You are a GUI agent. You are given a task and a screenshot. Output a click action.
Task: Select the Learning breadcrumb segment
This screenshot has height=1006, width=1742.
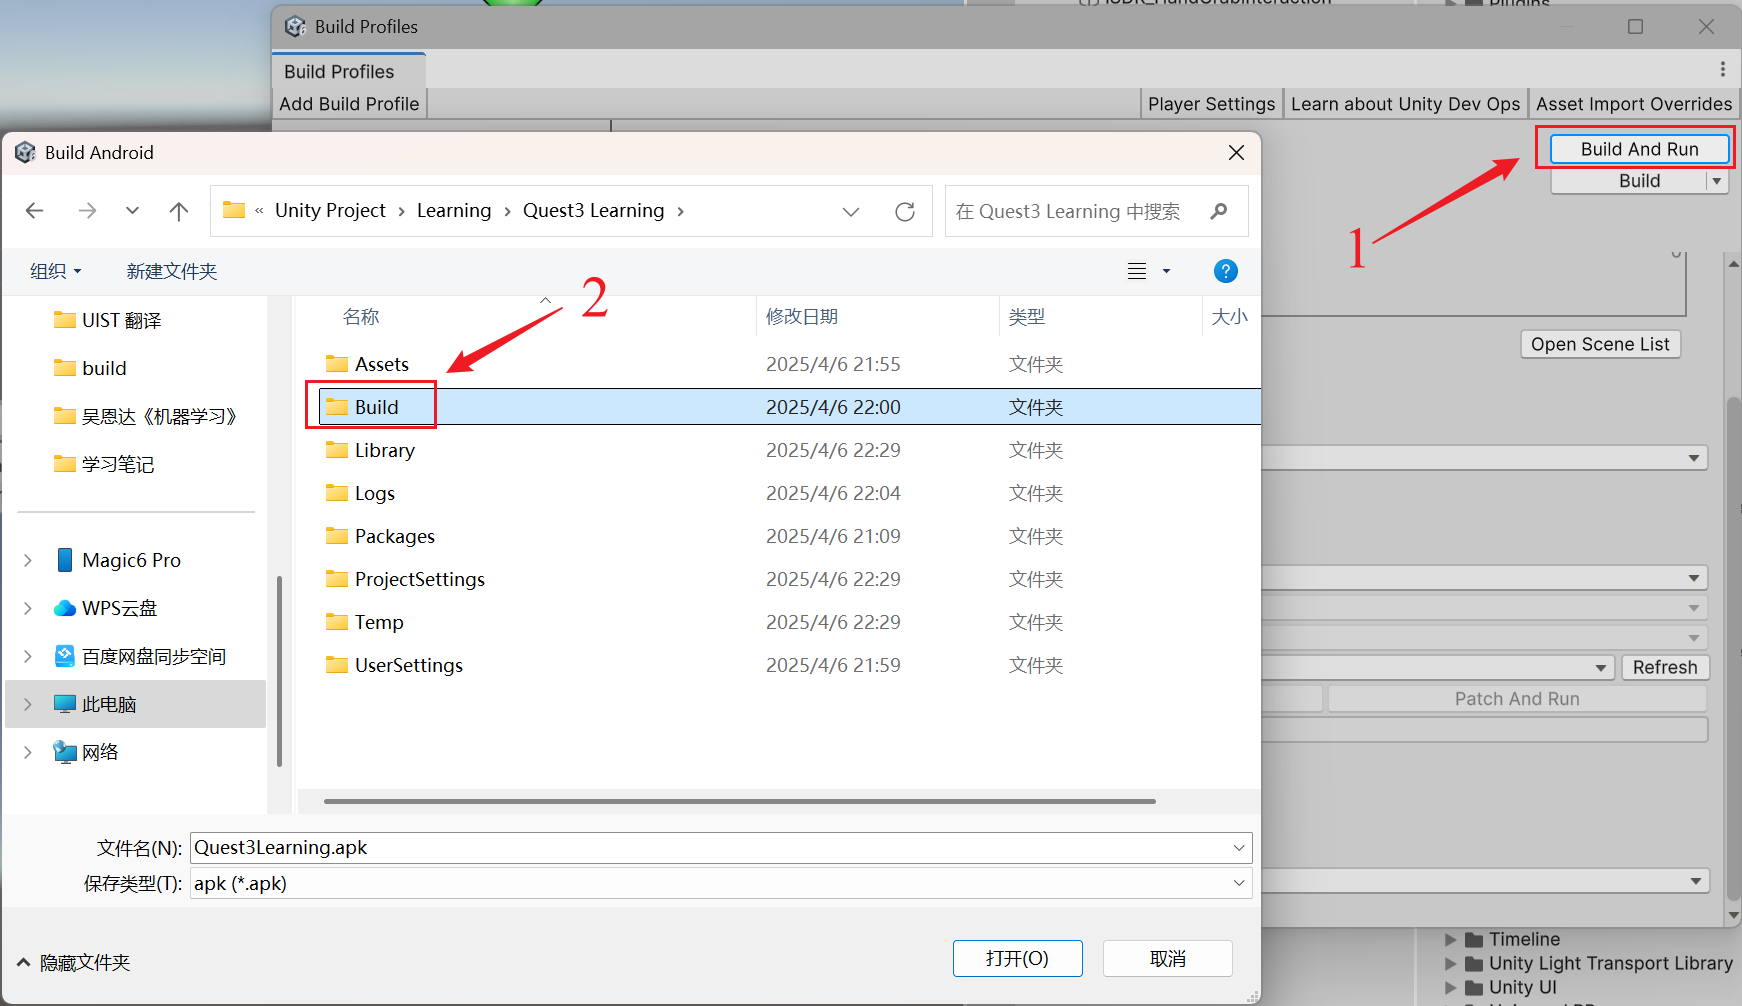[454, 210]
